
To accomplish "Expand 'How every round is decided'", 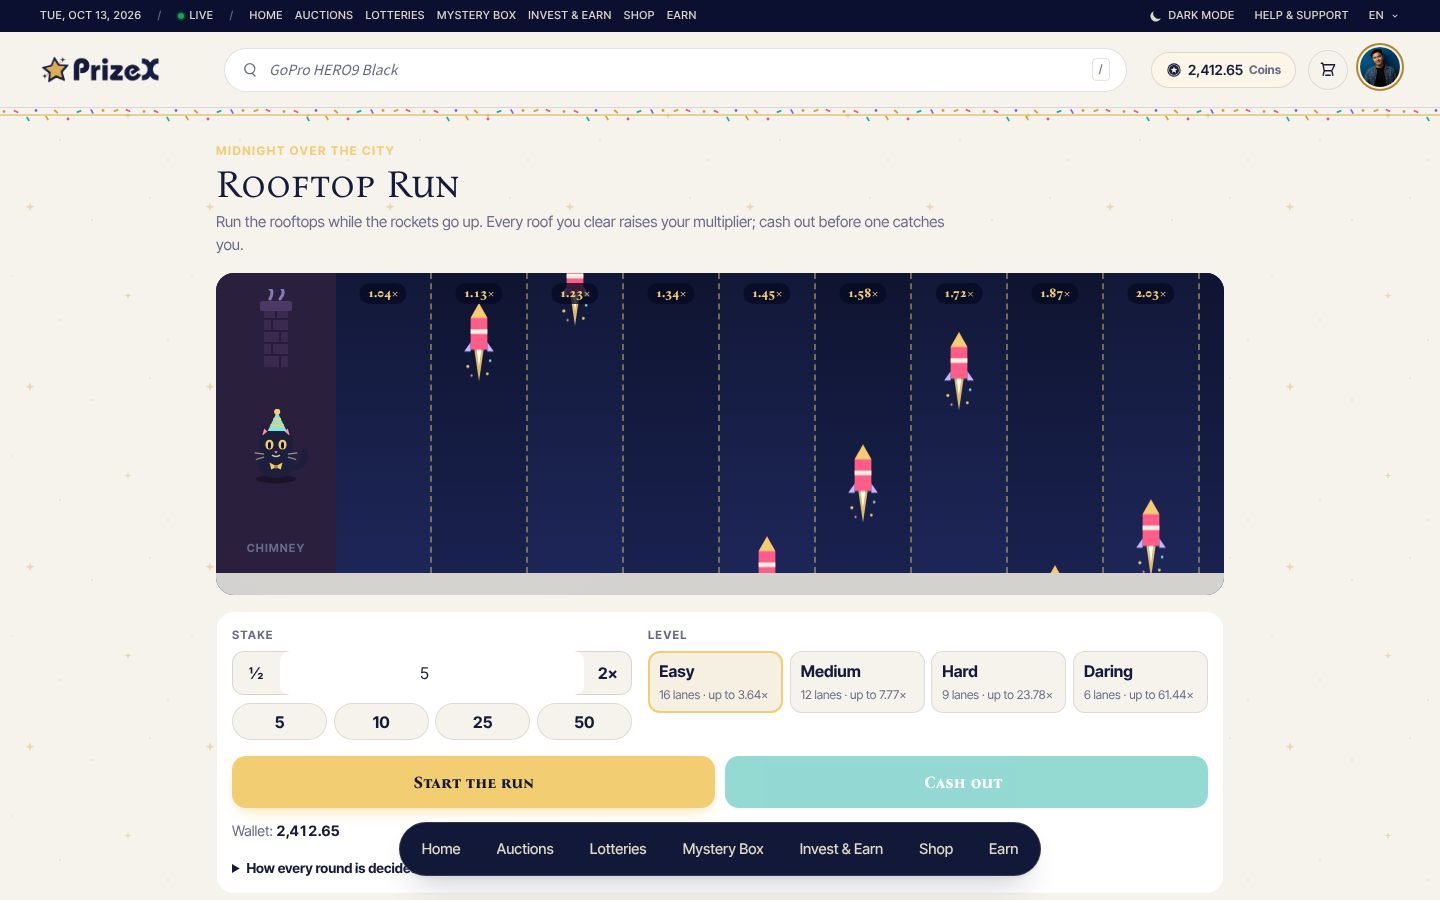I will (322, 868).
